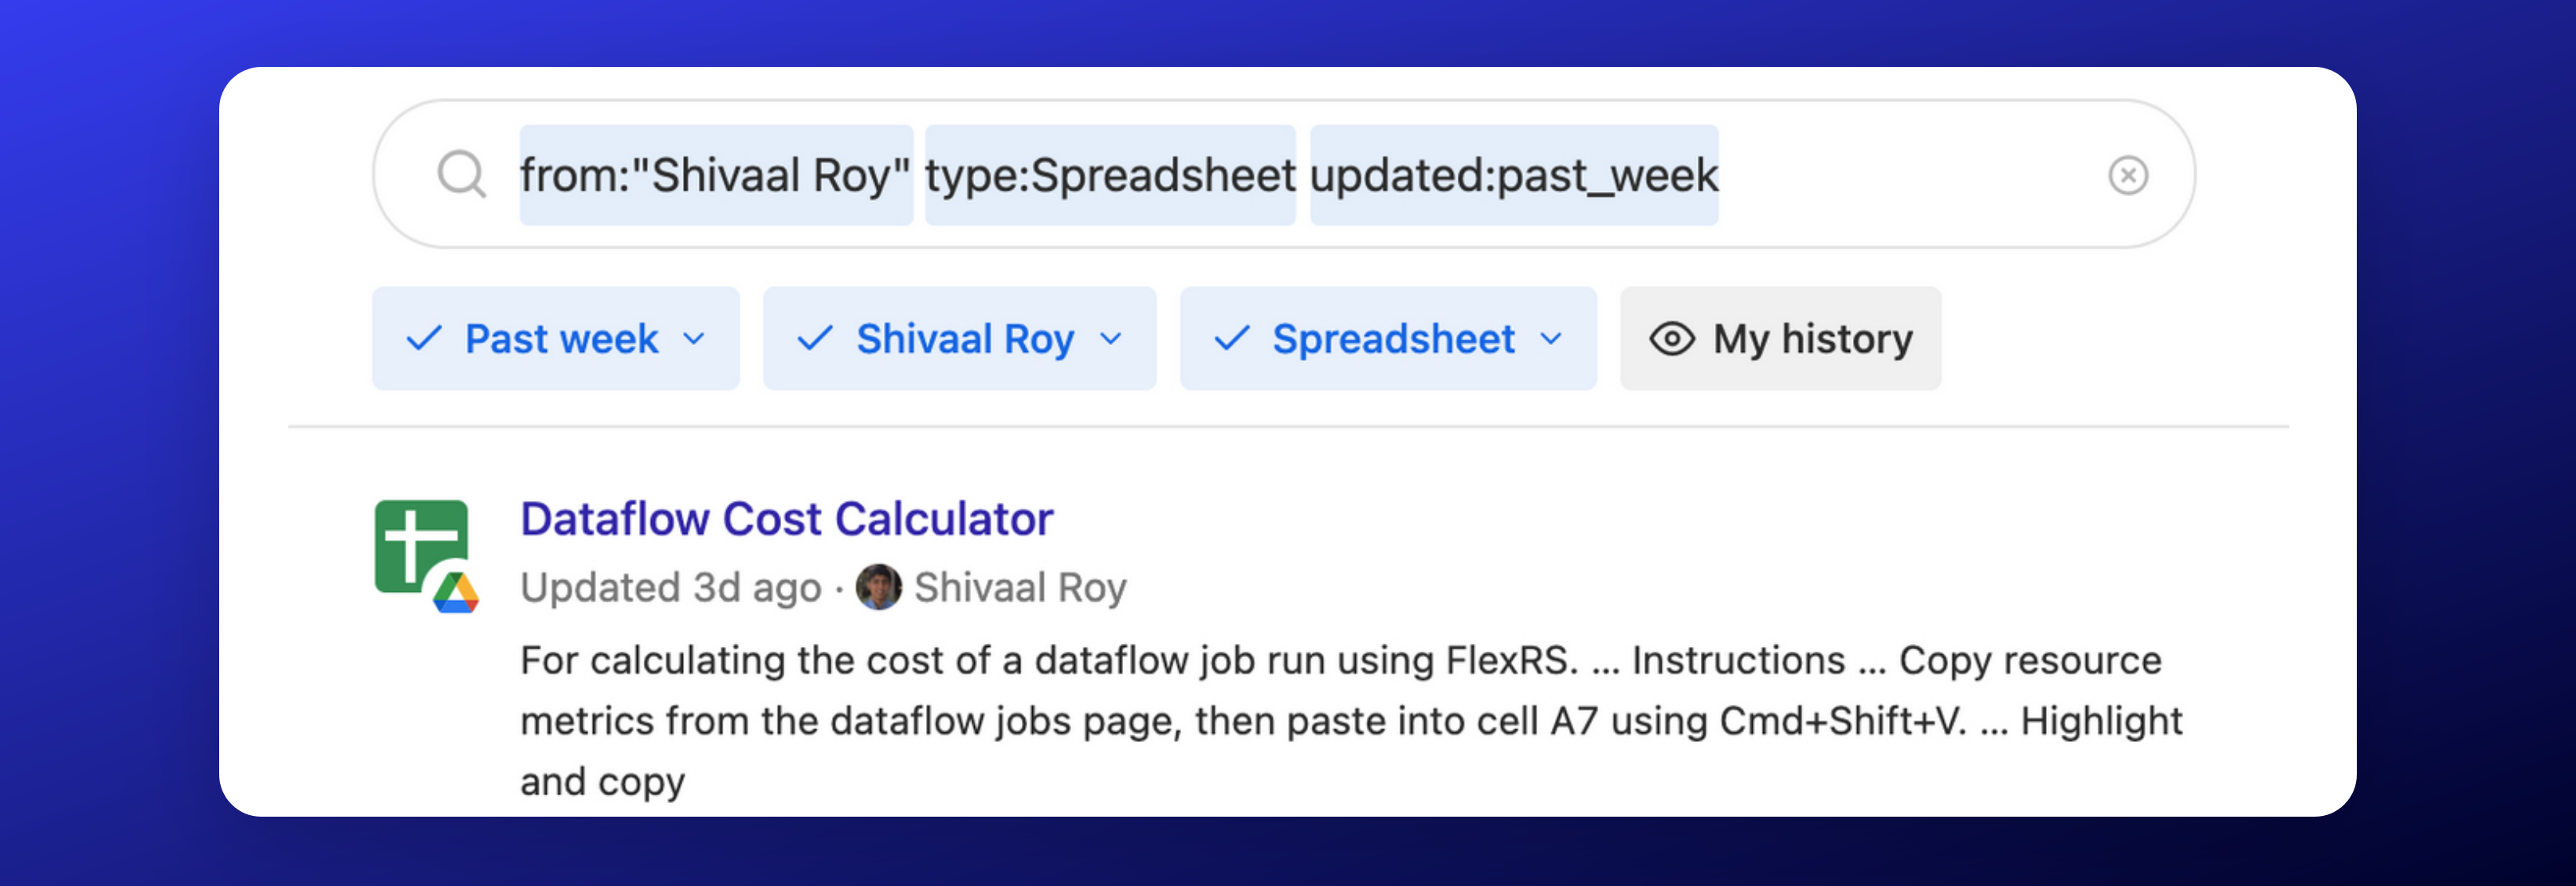Click Shivaal Roy's avatar photo
The image size is (2576, 886).
click(878, 587)
